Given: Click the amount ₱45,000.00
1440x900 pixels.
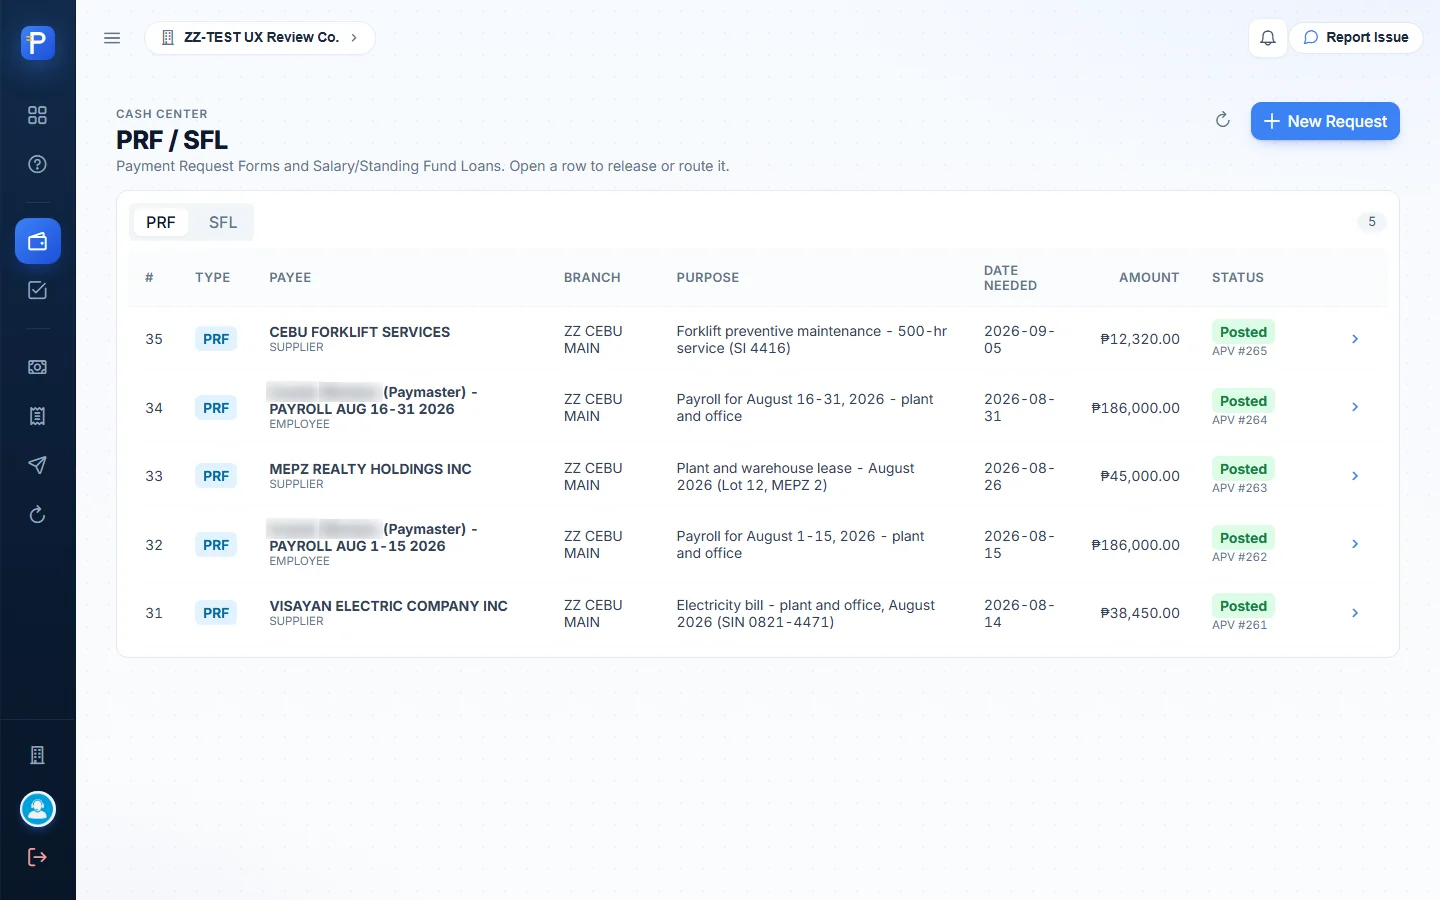Looking at the screenshot, I should (1140, 476).
